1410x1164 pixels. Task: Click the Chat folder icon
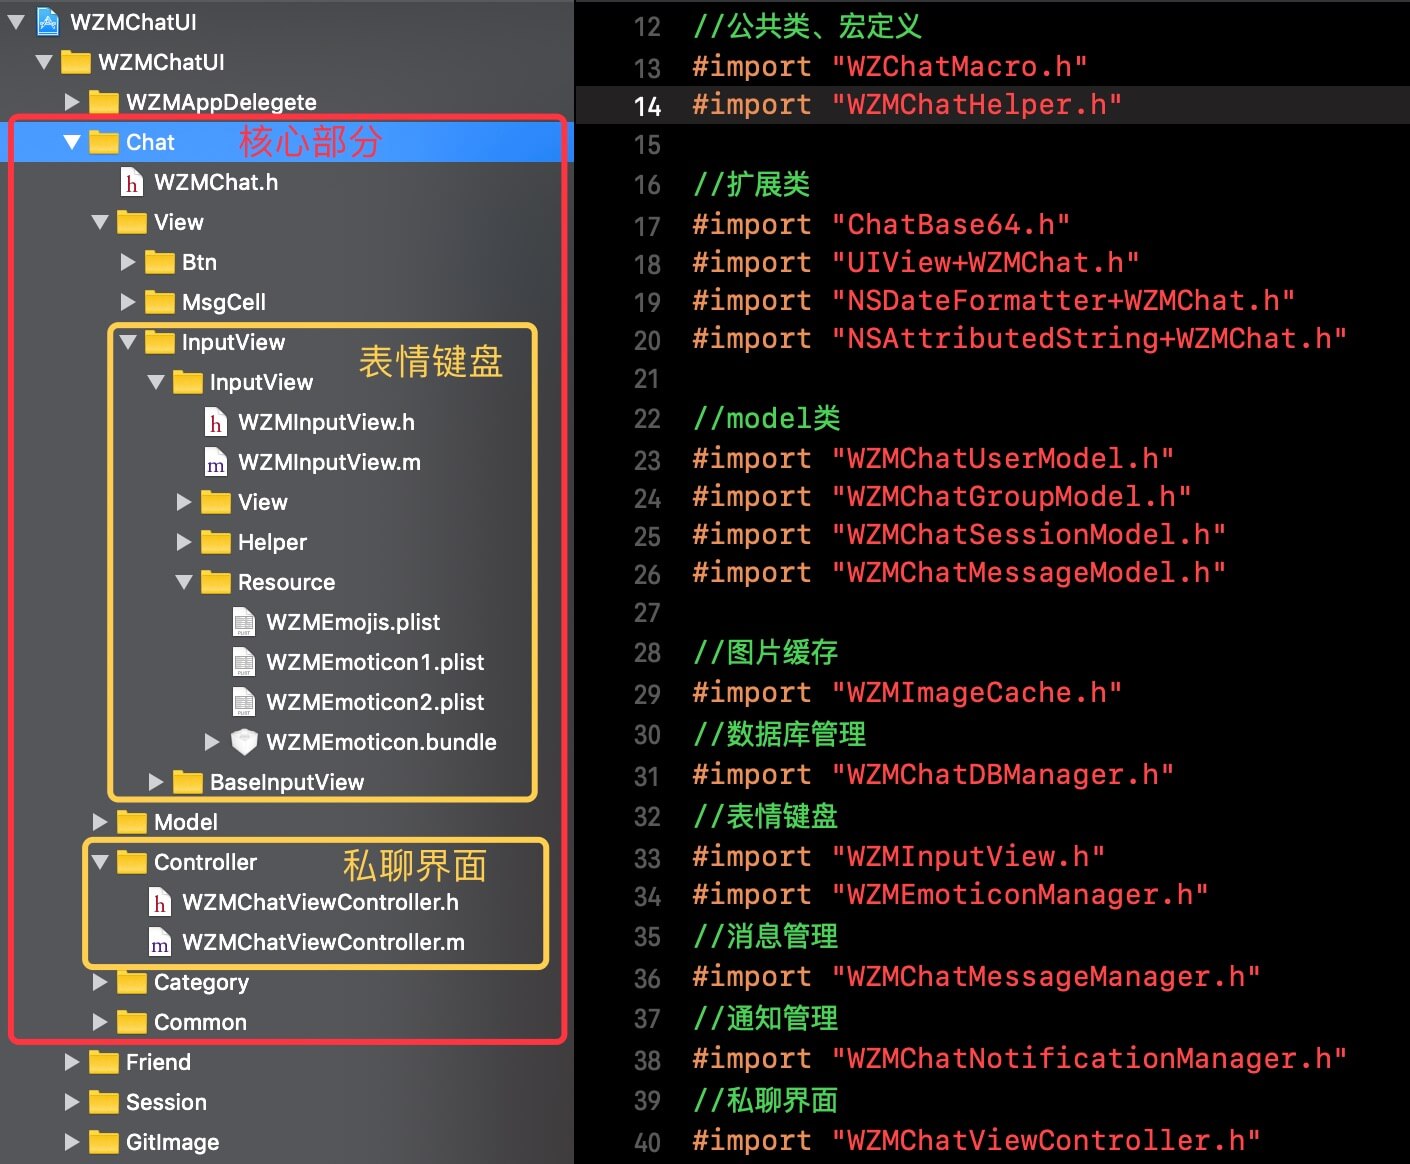[104, 142]
